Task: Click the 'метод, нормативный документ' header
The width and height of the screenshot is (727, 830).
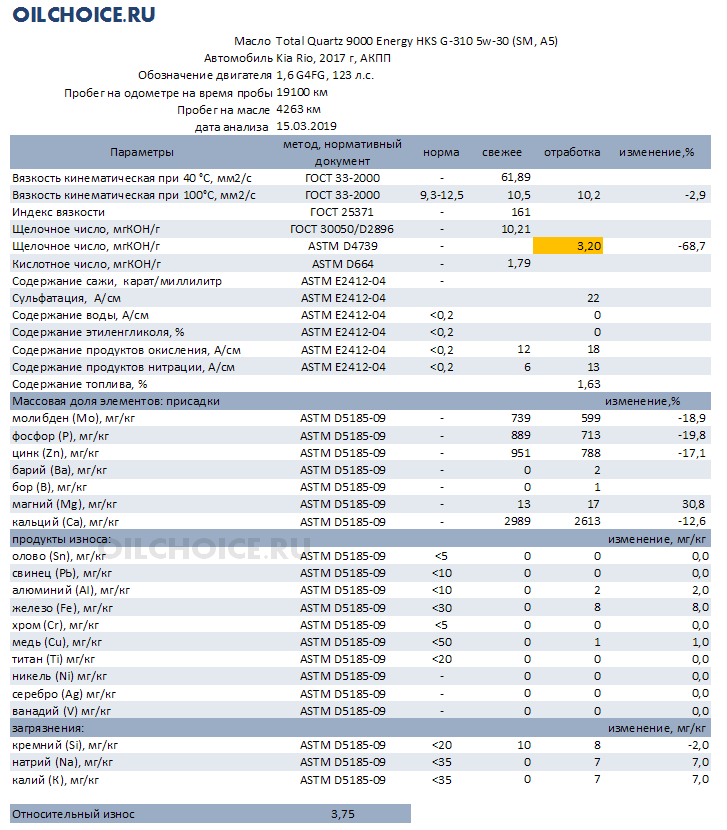Action: [342, 152]
